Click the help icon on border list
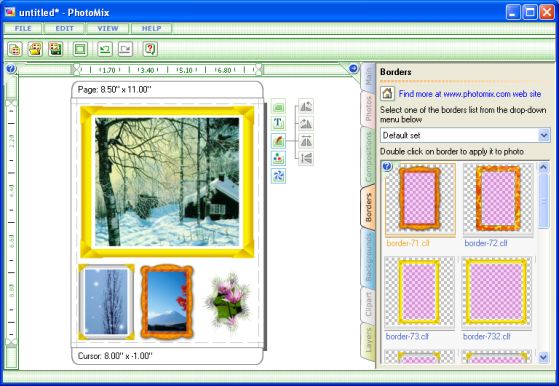 (x=387, y=166)
